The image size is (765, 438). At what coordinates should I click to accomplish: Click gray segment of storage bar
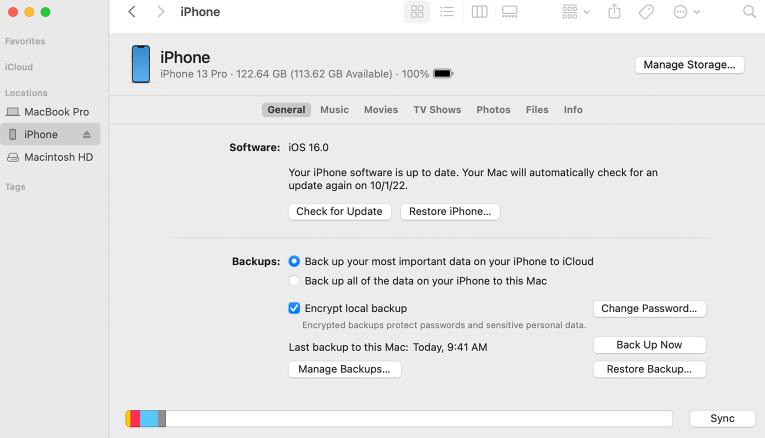click(162, 418)
